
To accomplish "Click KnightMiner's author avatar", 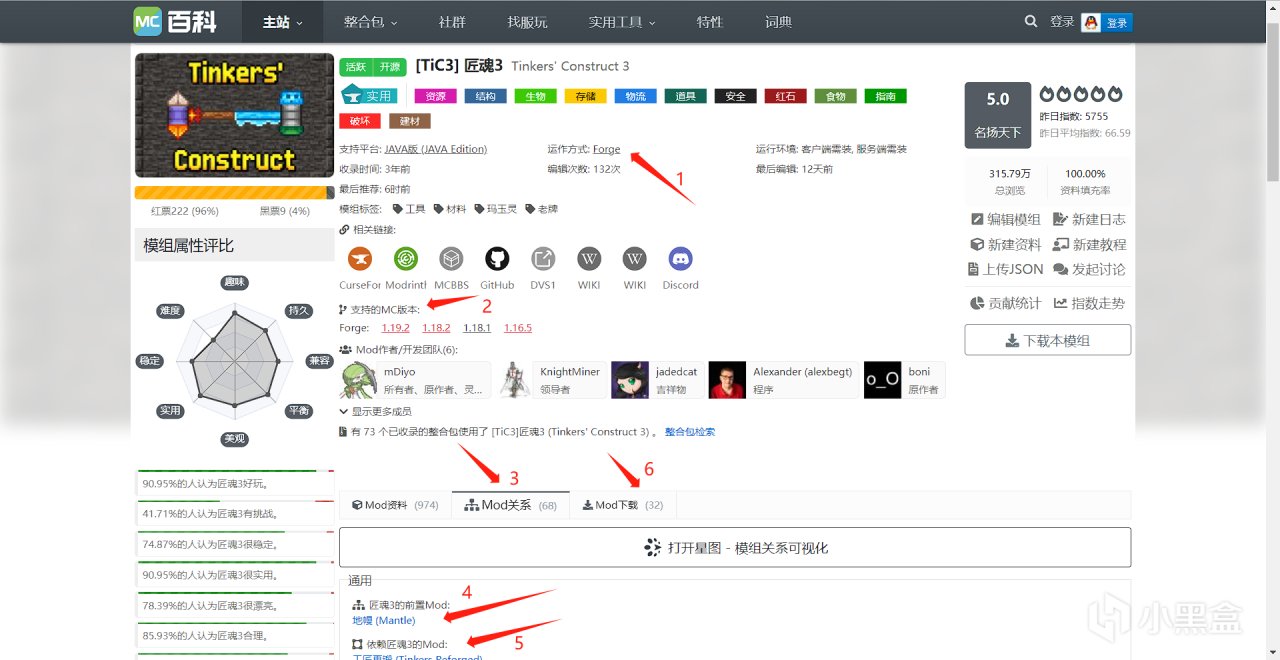I will click(x=516, y=380).
